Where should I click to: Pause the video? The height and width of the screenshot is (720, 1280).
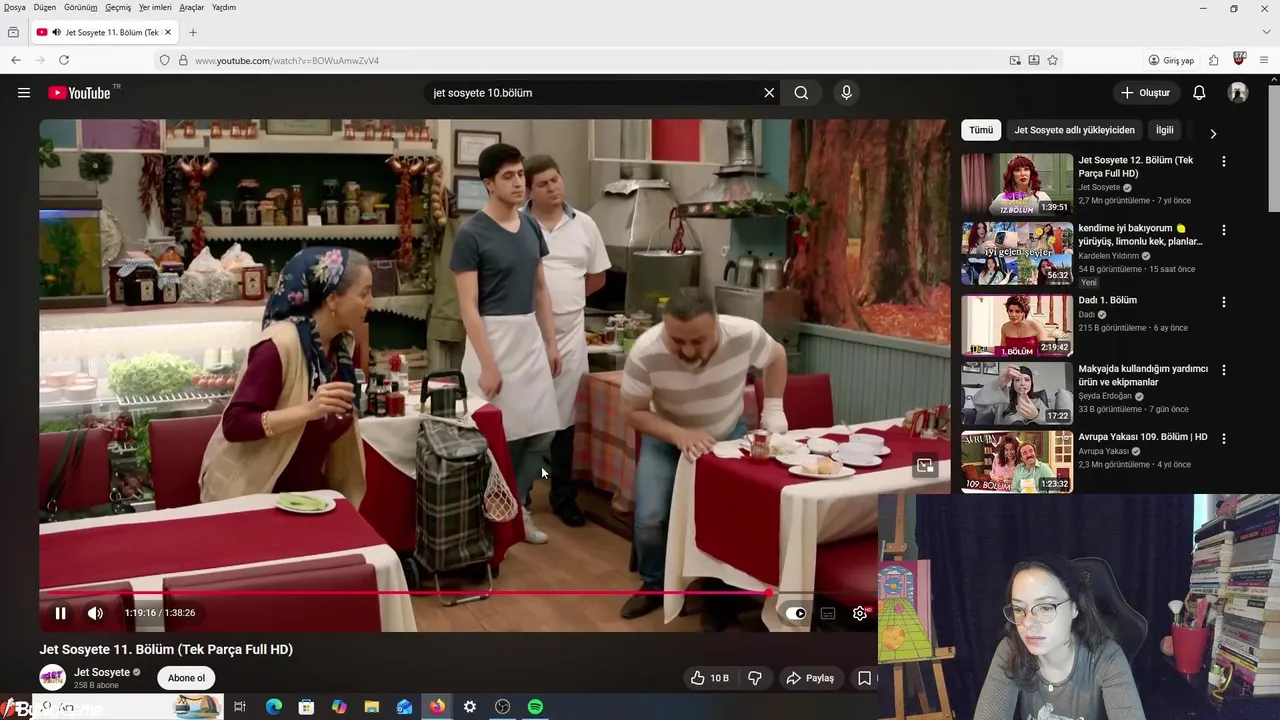click(x=60, y=613)
